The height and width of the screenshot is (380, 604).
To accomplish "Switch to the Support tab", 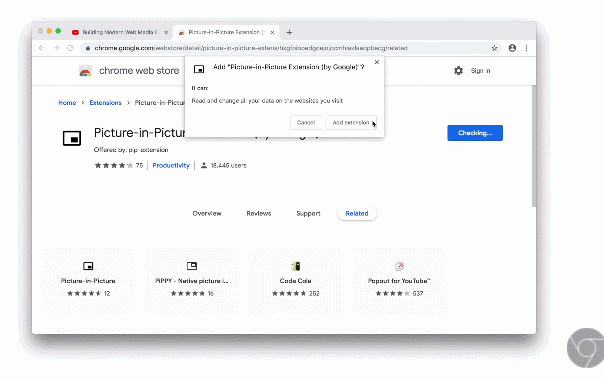I will tap(308, 214).
